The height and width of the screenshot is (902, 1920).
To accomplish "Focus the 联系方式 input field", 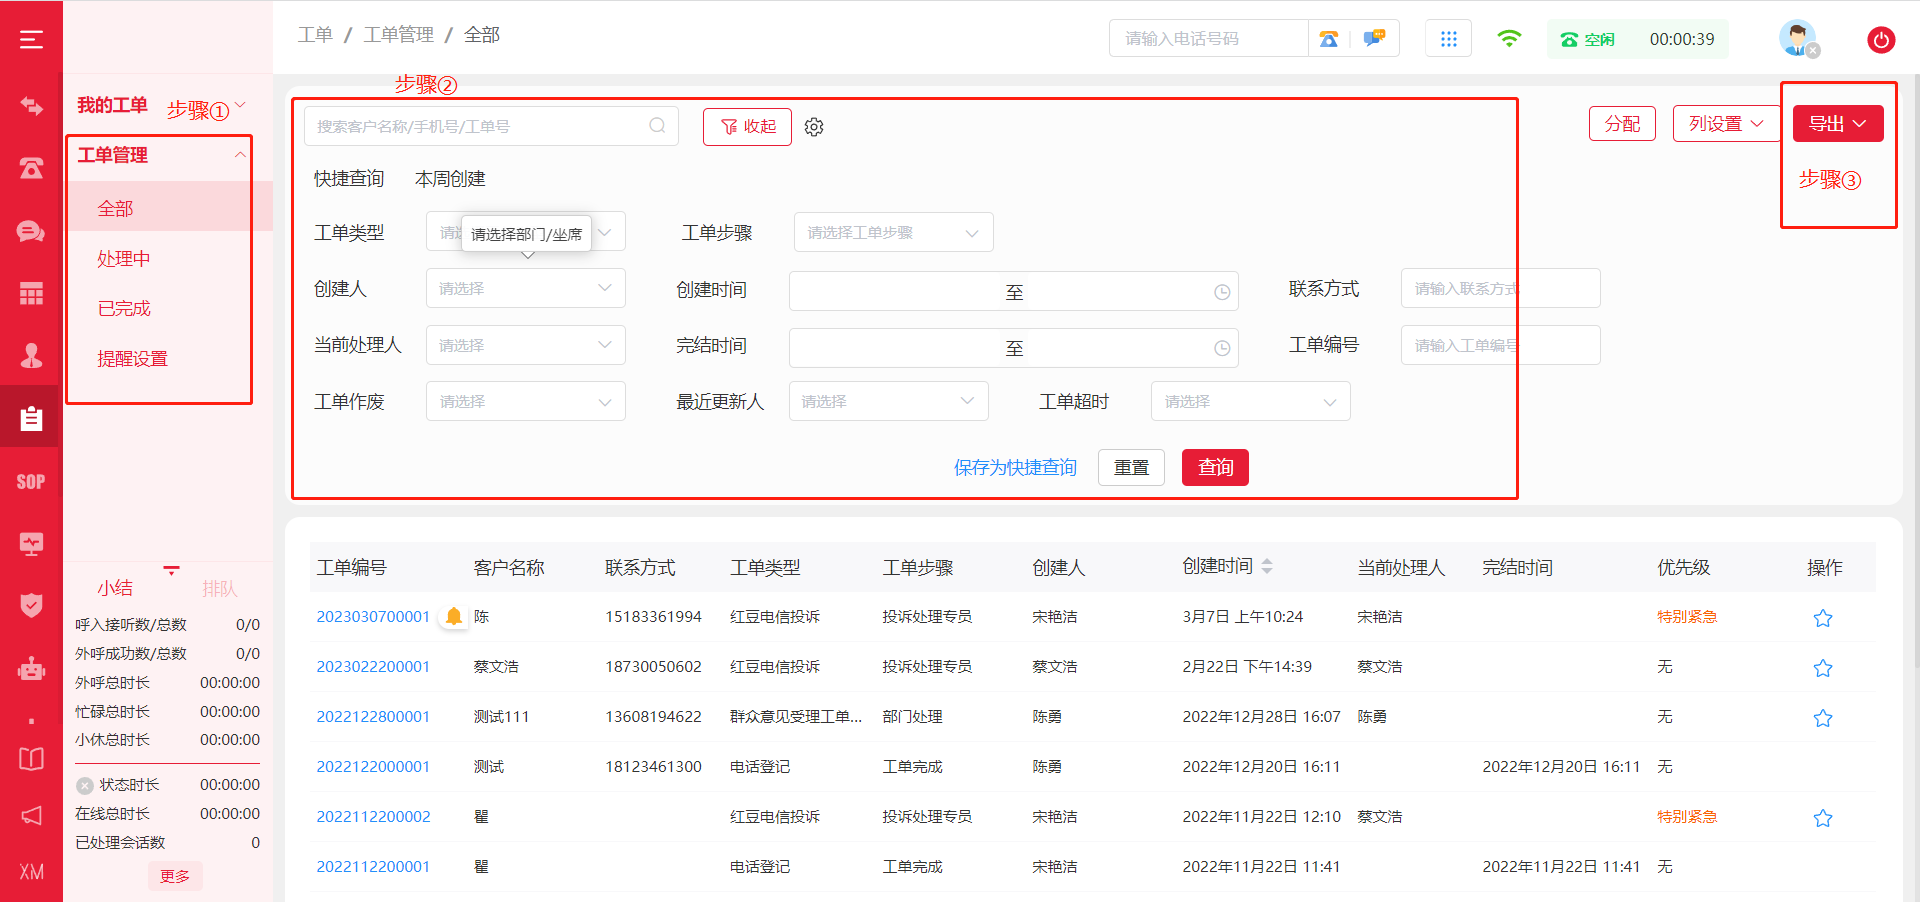I will click(1500, 288).
